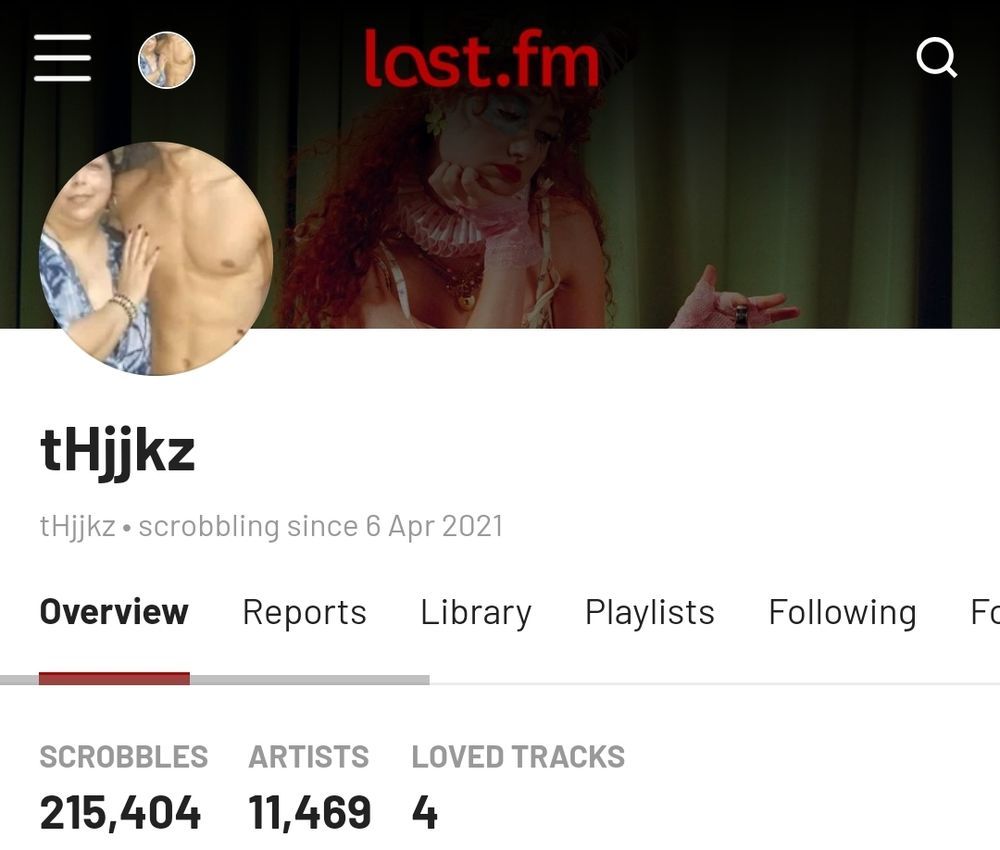The image size is (1000, 850).
Task: Click the tab strip horizontal scrollbar
Action: (215, 680)
